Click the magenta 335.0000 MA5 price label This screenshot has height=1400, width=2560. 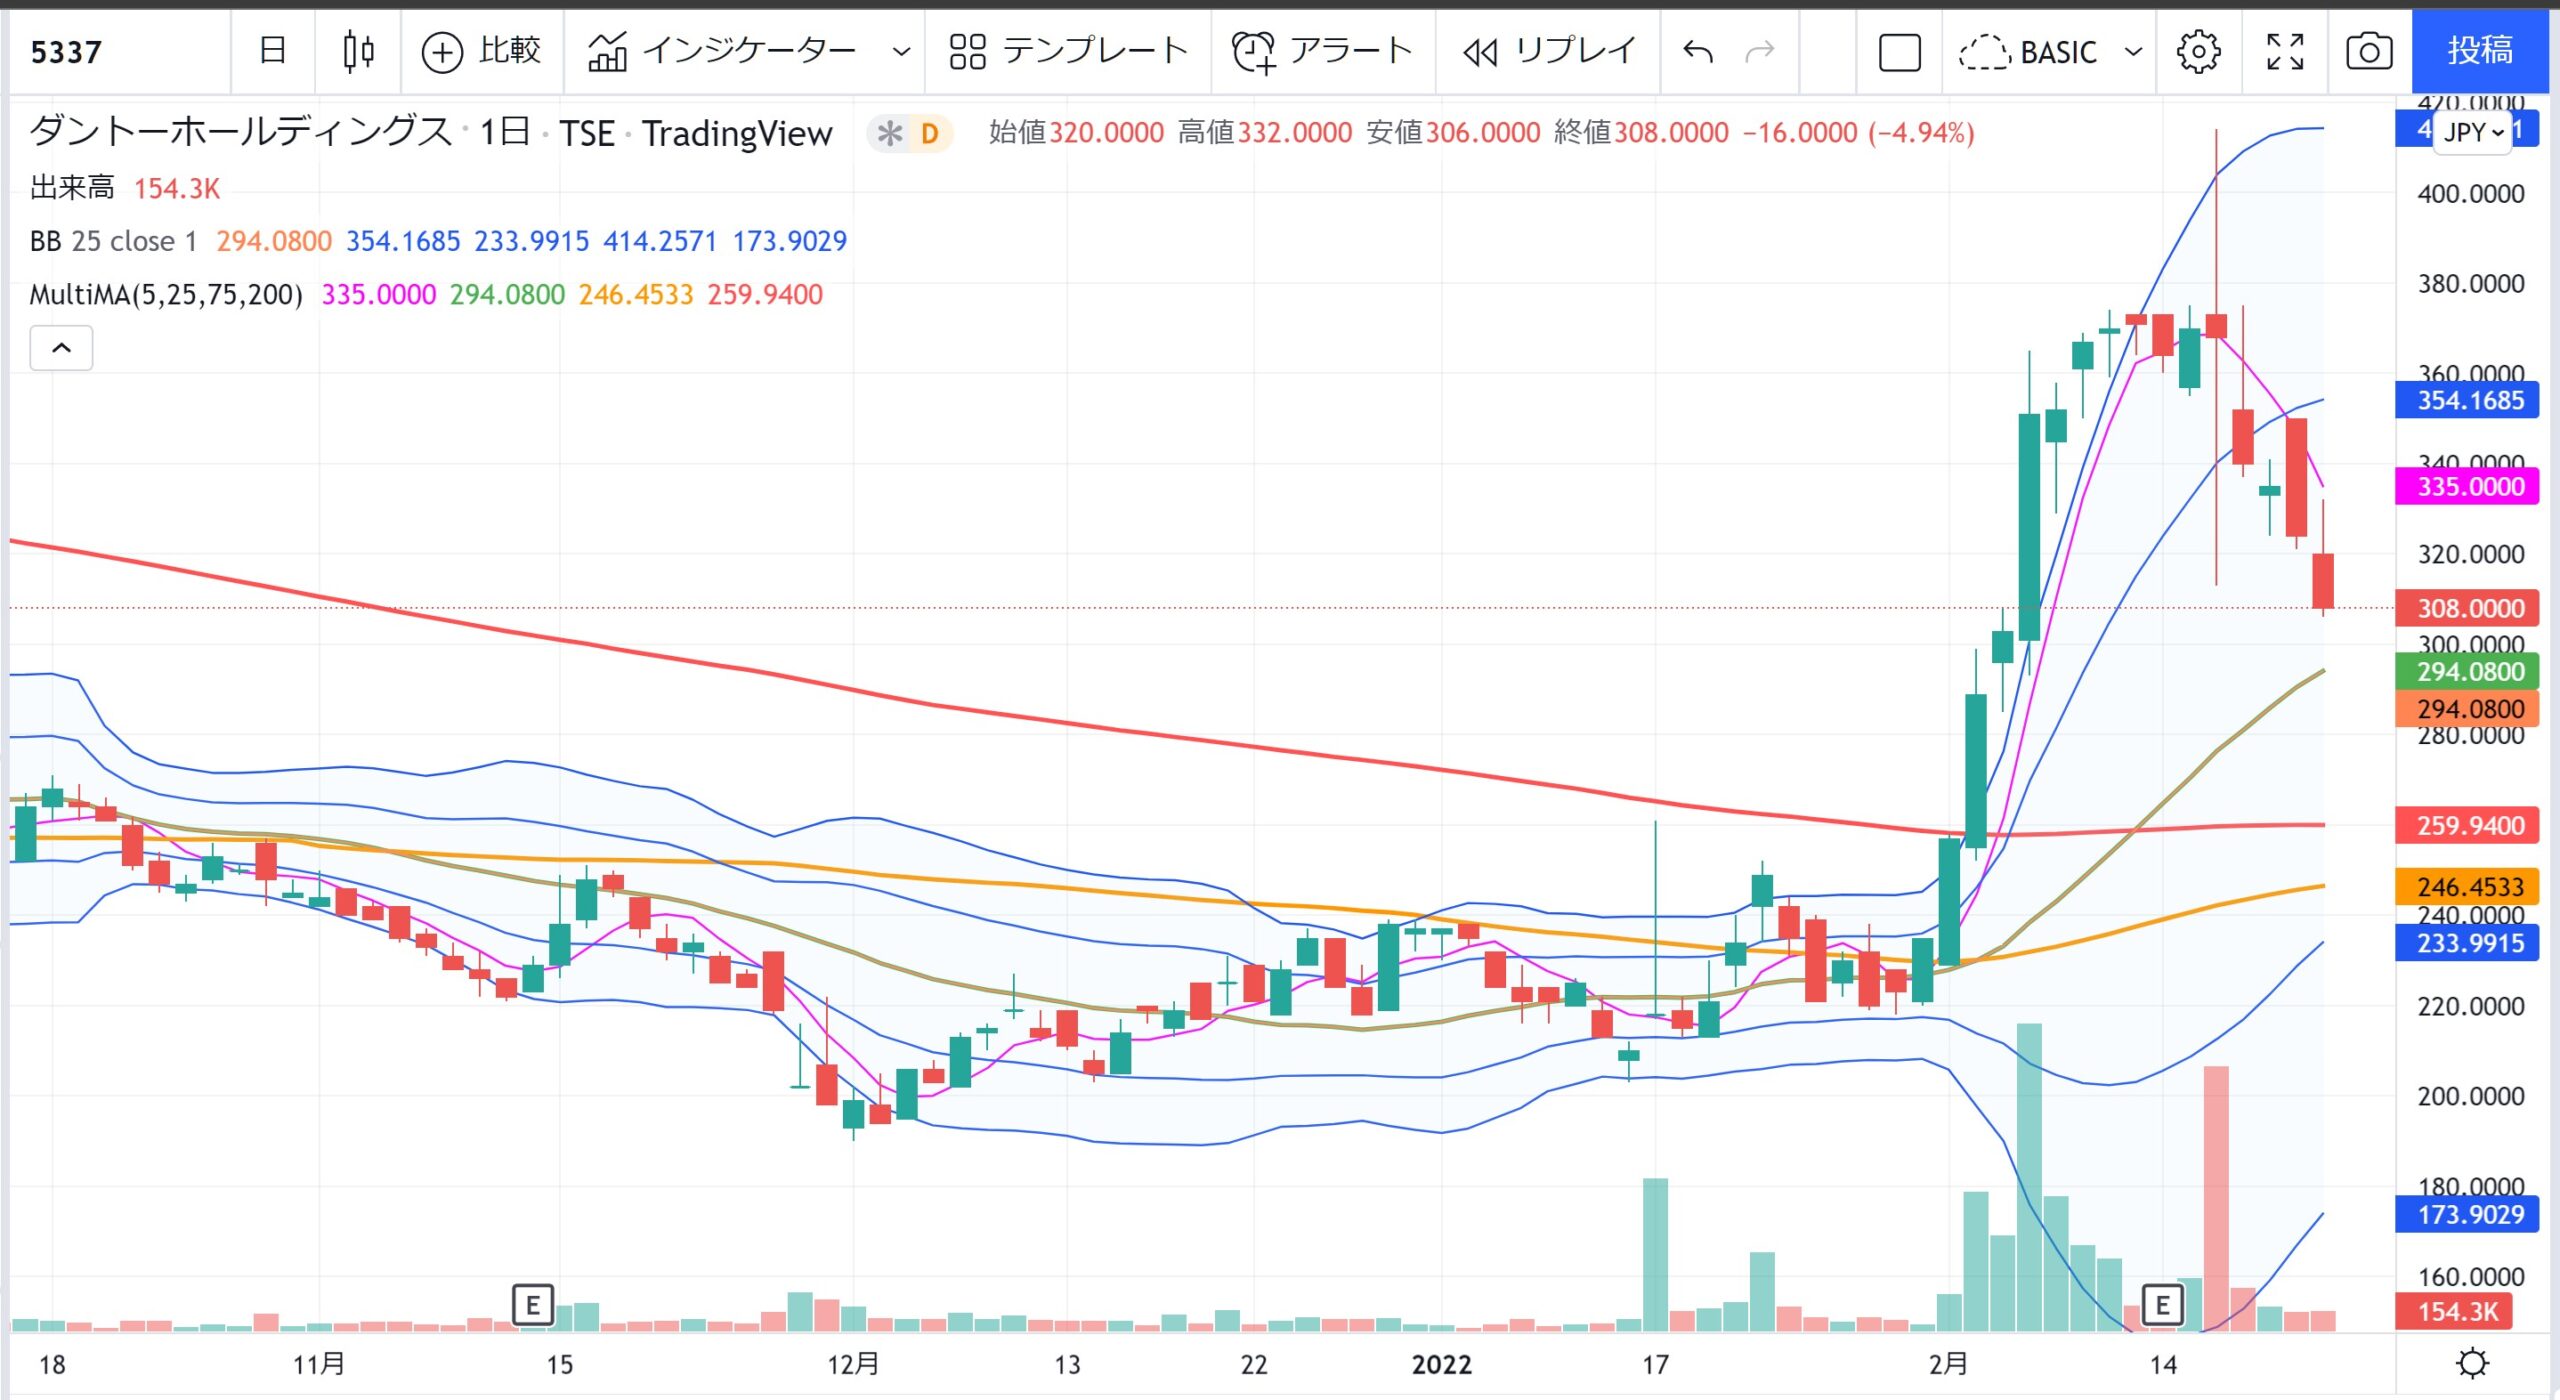tap(2467, 487)
